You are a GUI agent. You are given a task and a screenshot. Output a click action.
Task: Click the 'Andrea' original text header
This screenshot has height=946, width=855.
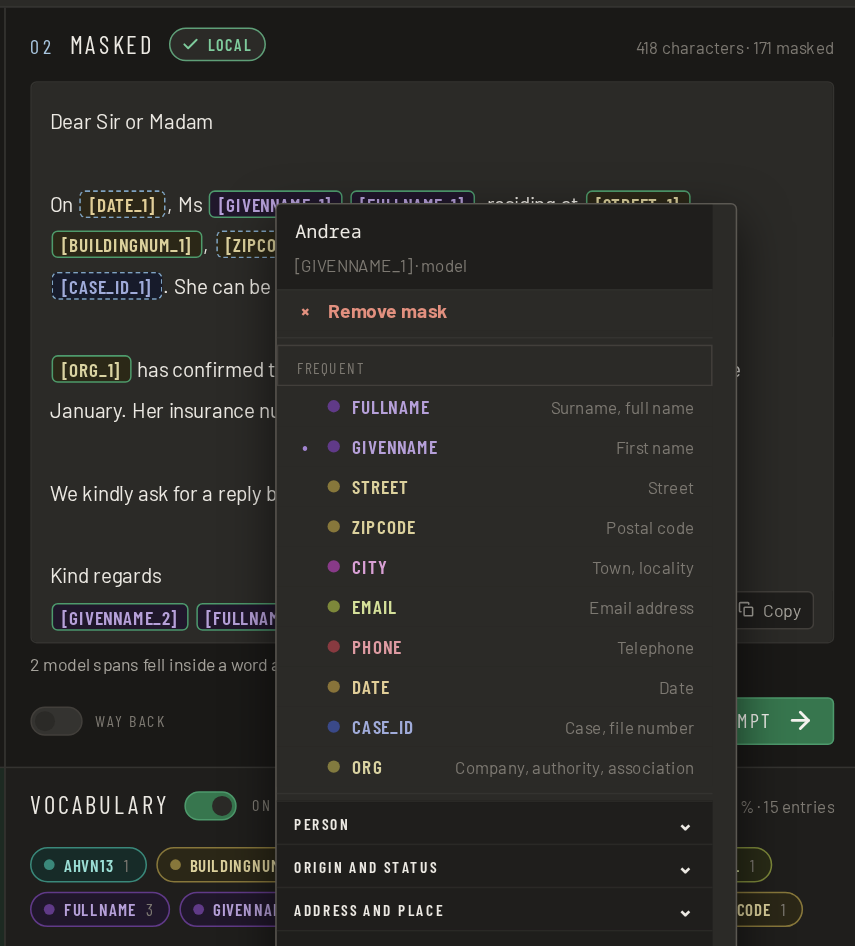(328, 232)
